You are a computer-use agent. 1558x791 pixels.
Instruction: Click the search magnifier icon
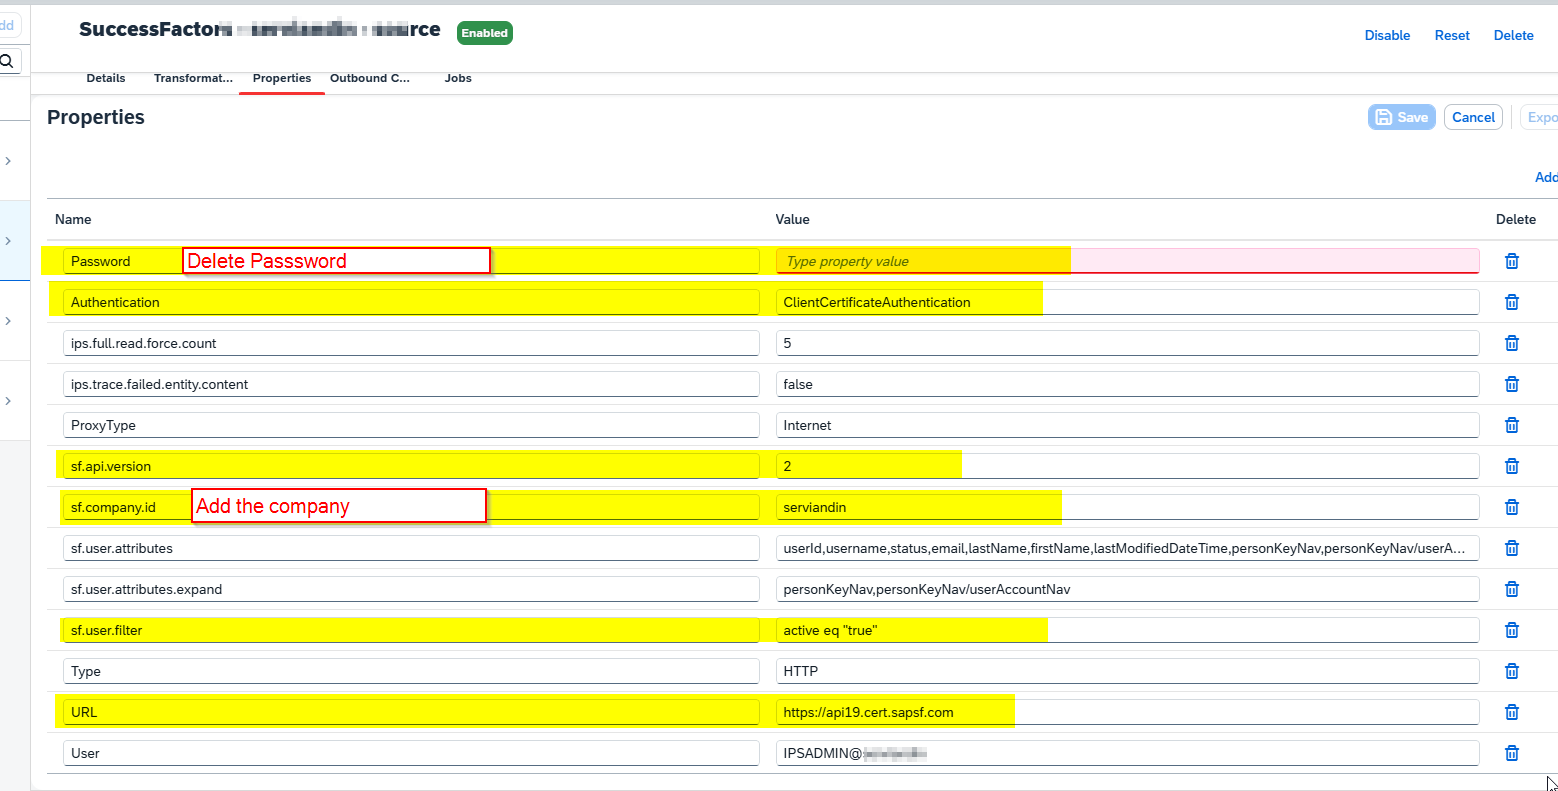coord(7,61)
